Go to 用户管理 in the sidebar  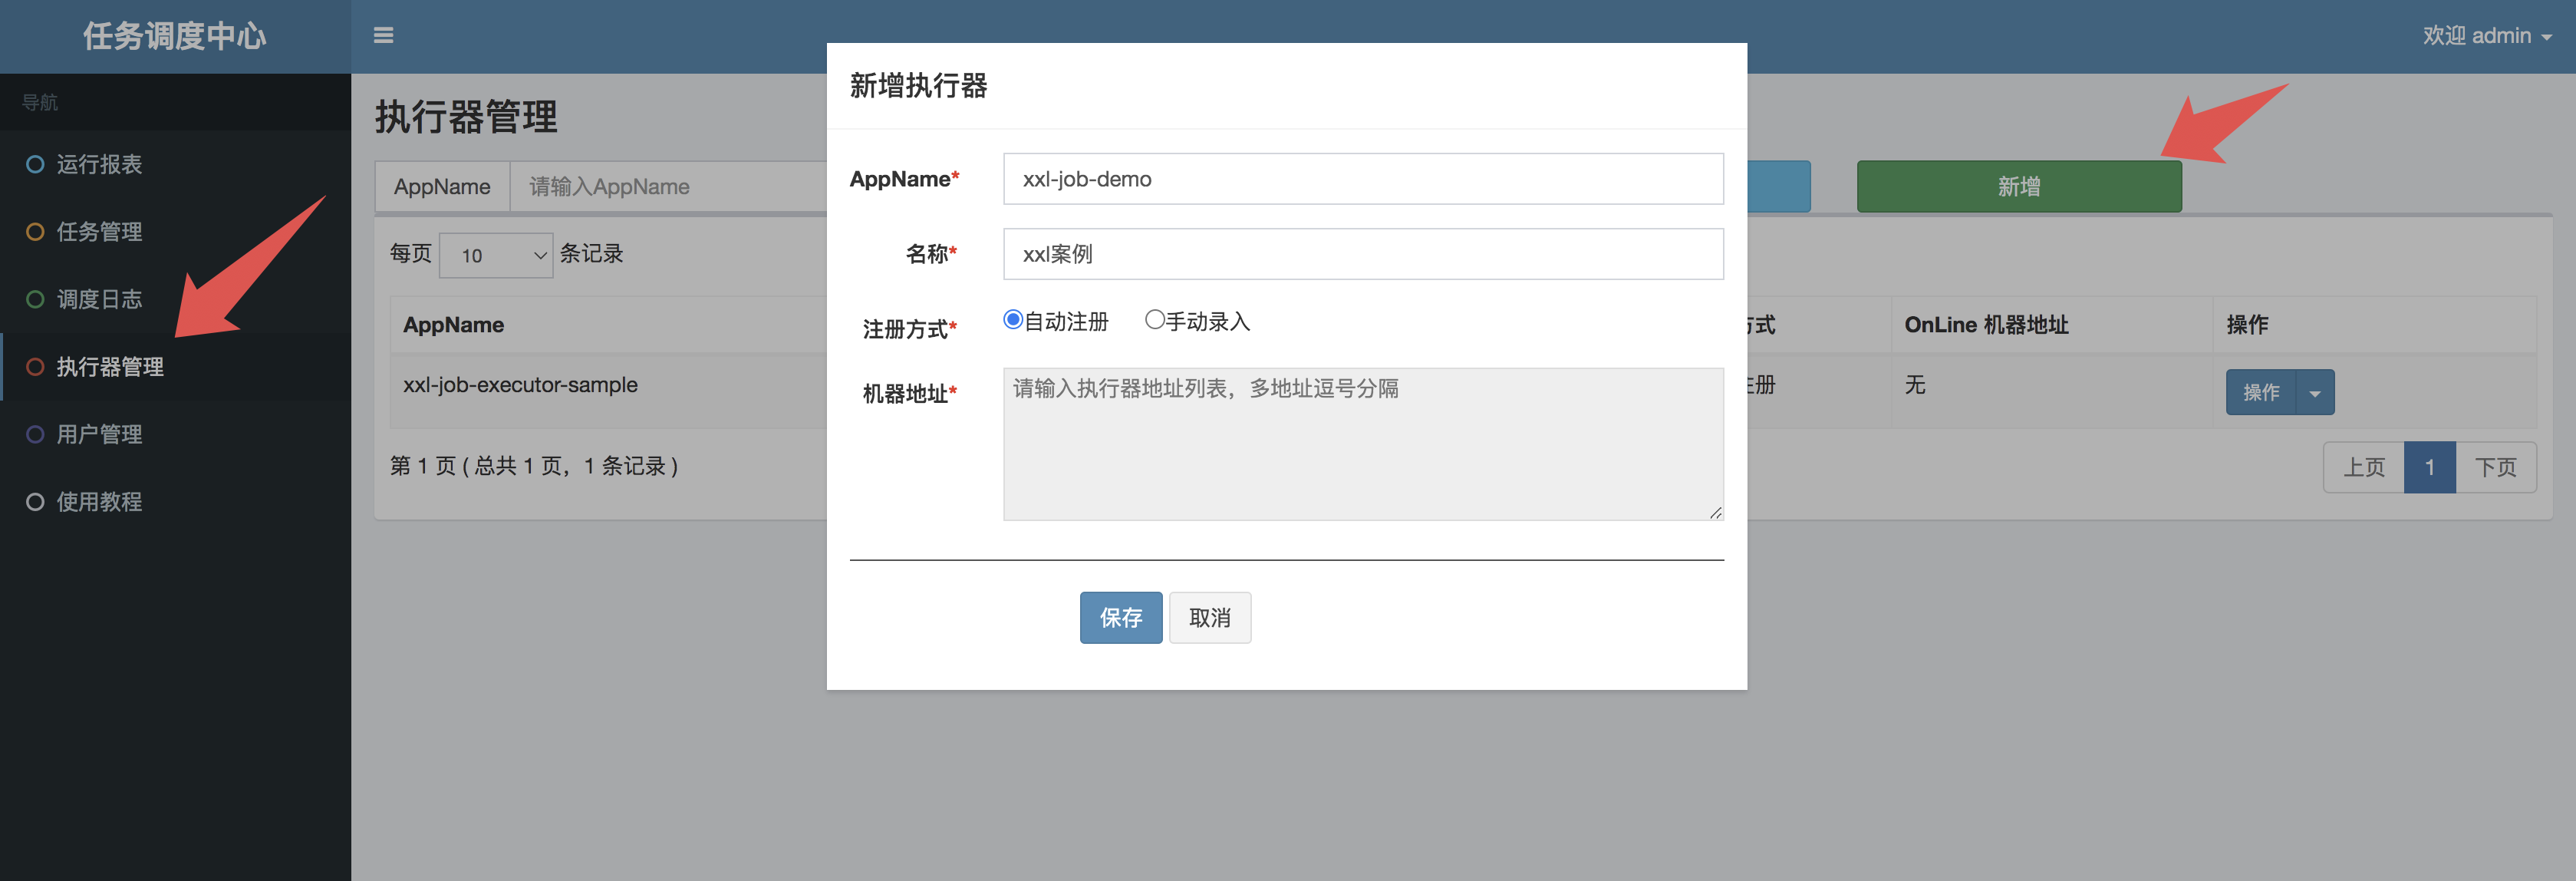click(99, 434)
